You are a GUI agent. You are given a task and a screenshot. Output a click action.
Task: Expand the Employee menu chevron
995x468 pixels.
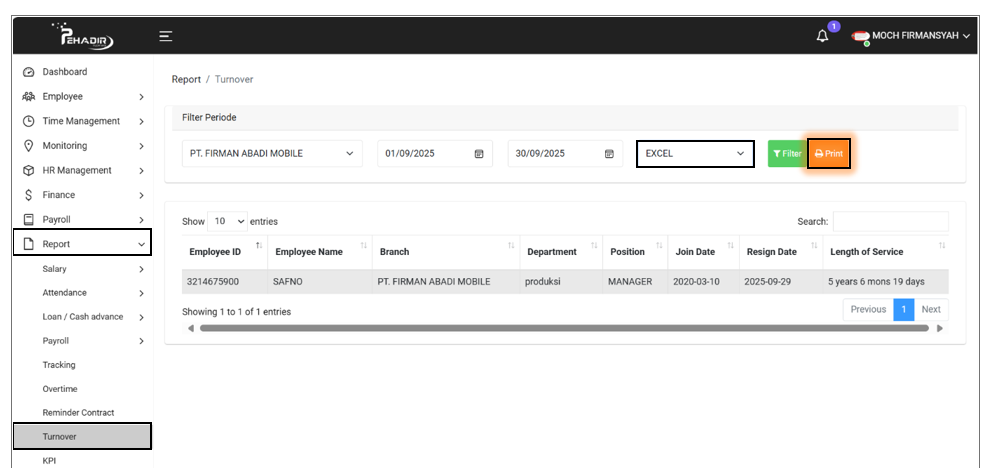click(141, 97)
